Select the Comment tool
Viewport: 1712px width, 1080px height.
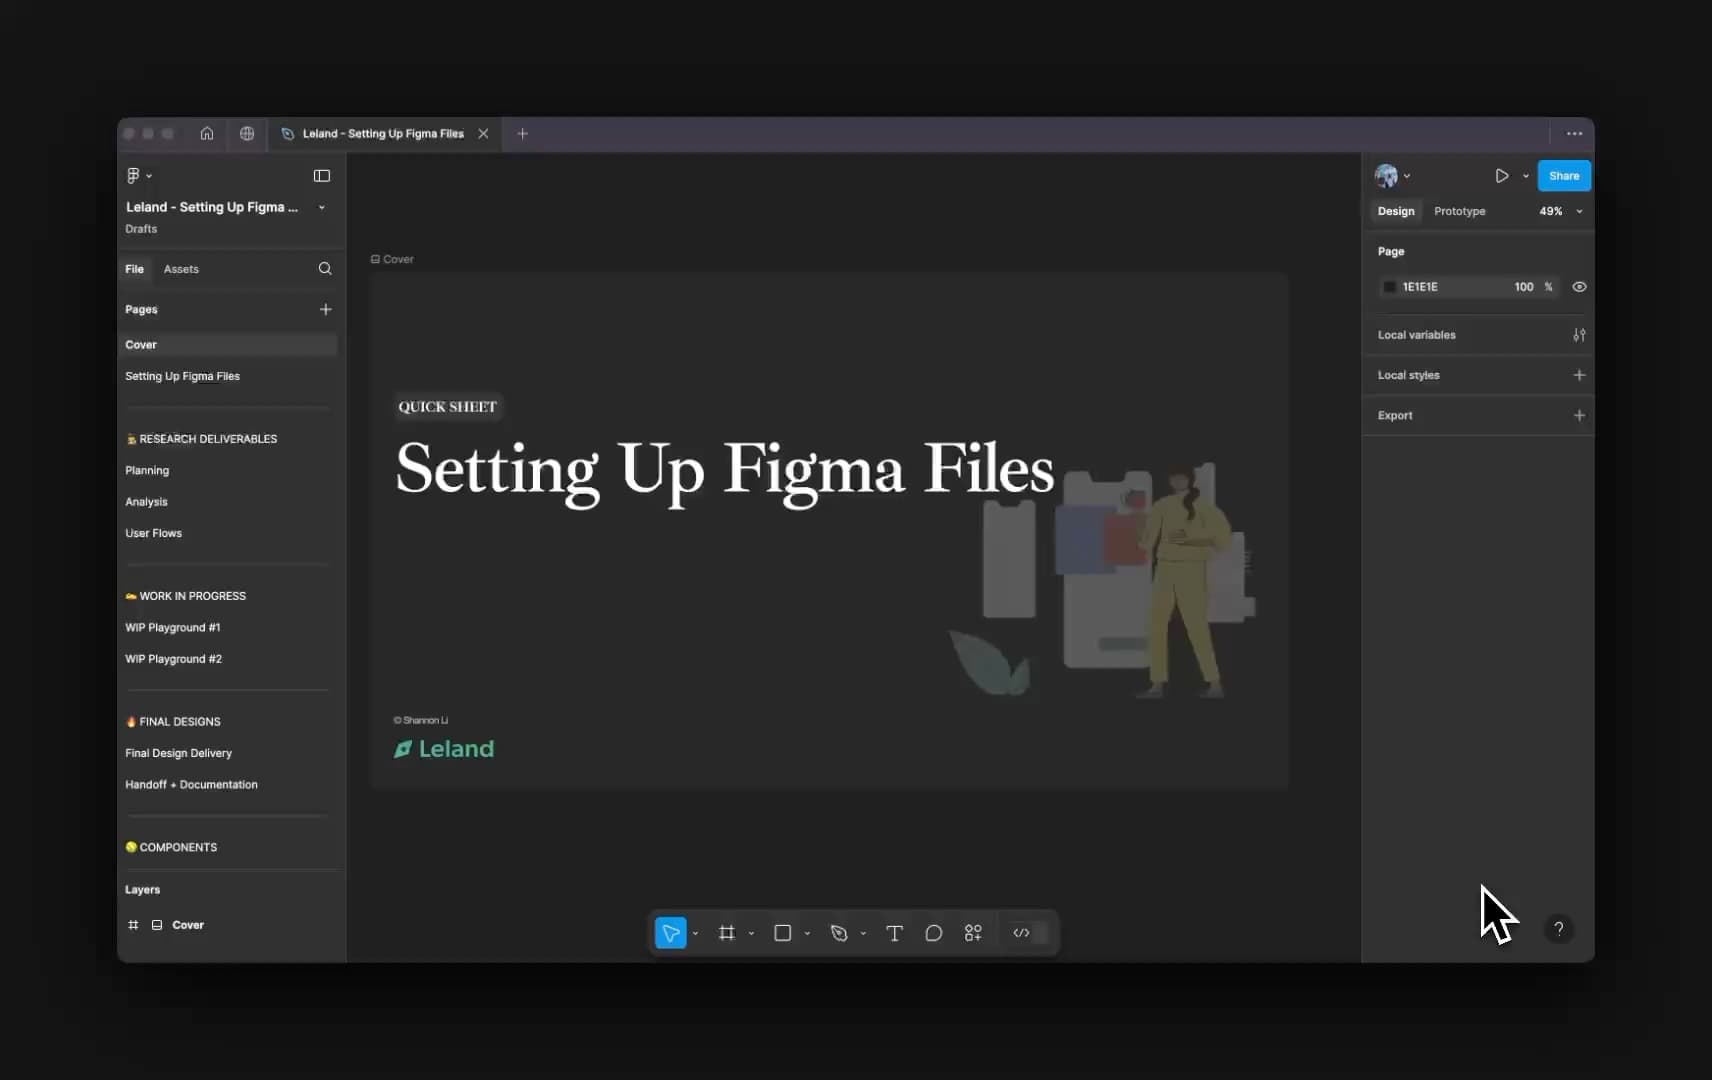(933, 933)
